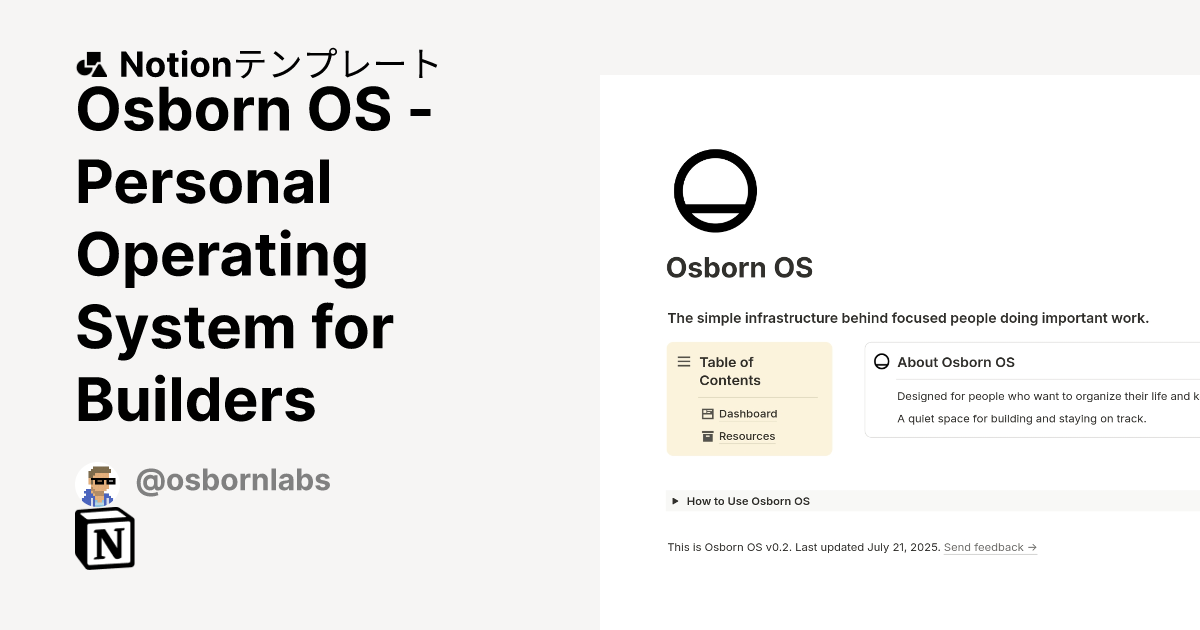Click the Send feedback link

[x=983, y=547]
